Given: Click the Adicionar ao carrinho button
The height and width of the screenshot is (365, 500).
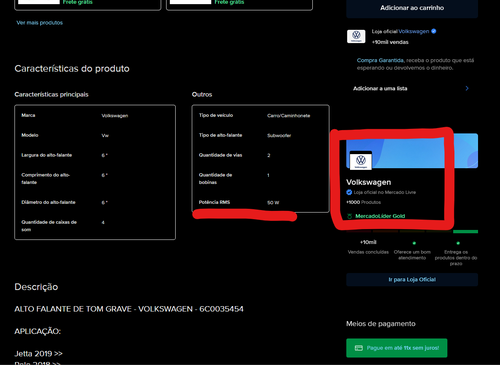Looking at the screenshot, I should (x=412, y=8).
